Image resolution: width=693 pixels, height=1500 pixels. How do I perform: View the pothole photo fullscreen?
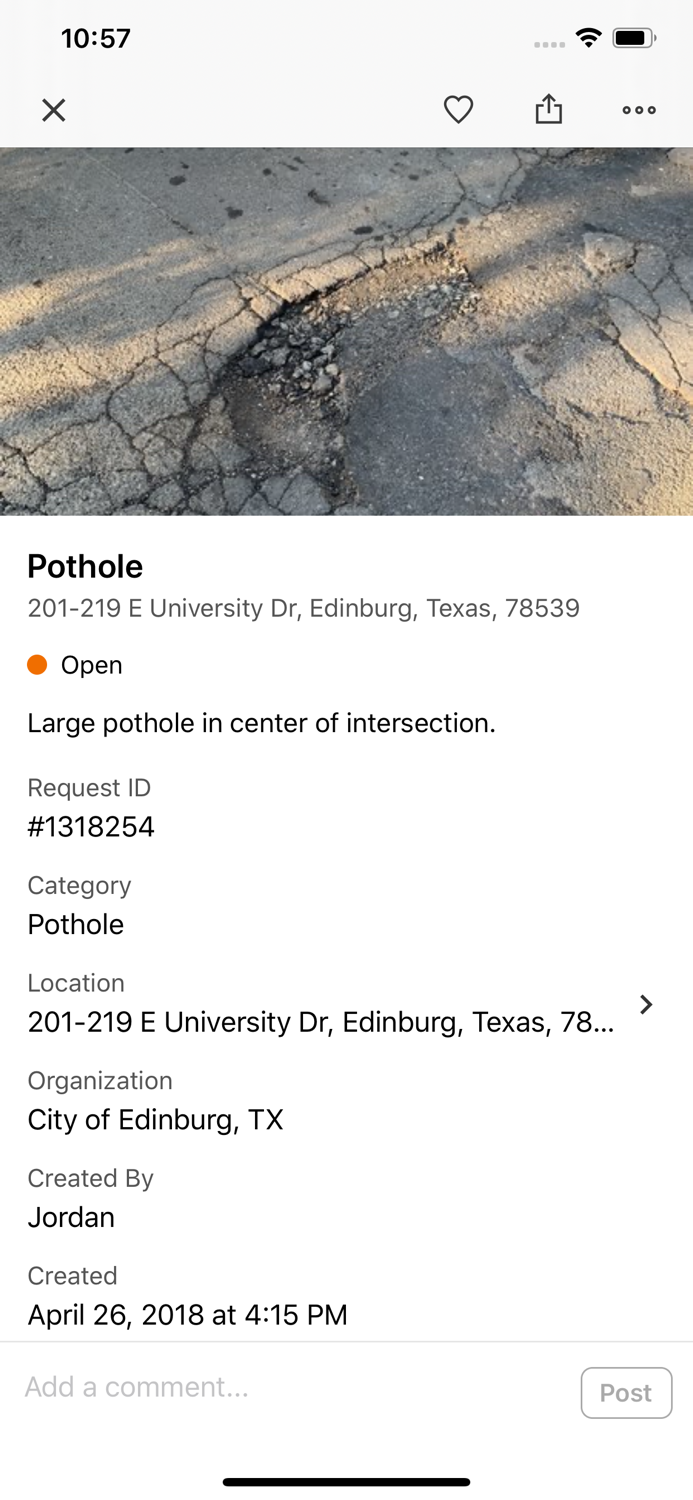[x=346, y=330]
